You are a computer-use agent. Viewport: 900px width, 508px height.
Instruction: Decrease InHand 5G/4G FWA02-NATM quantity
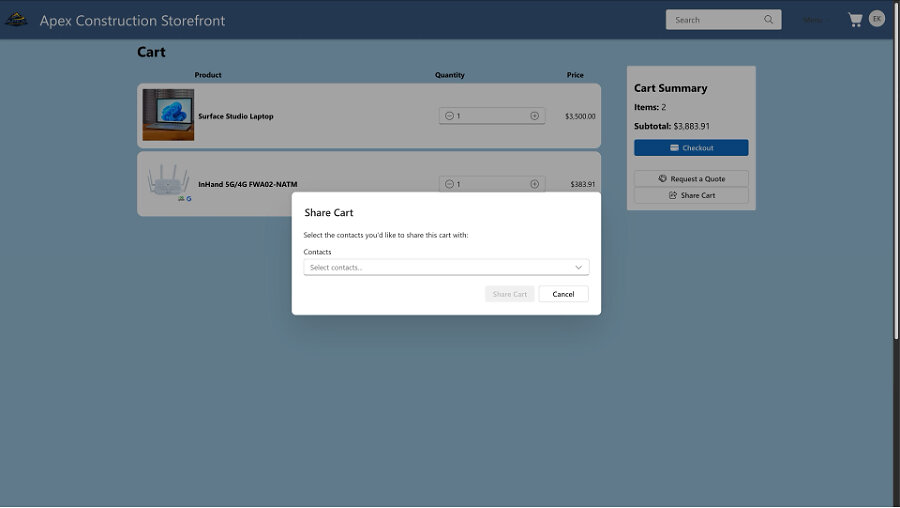pos(449,184)
